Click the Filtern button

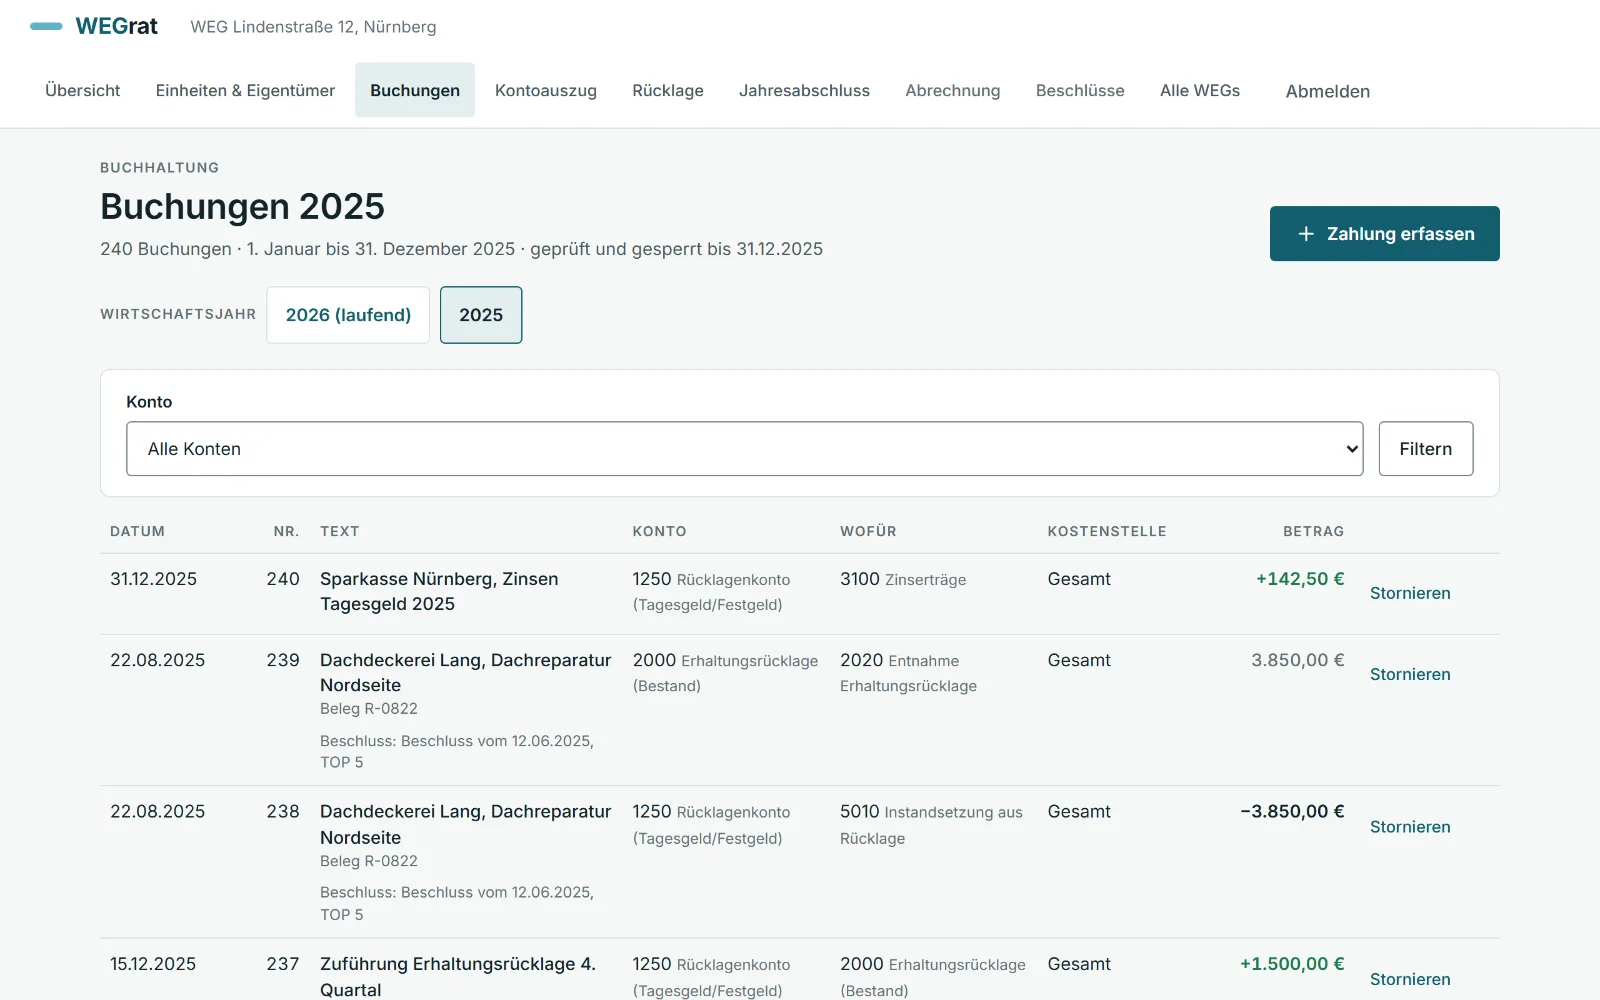[x=1426, y=449]
